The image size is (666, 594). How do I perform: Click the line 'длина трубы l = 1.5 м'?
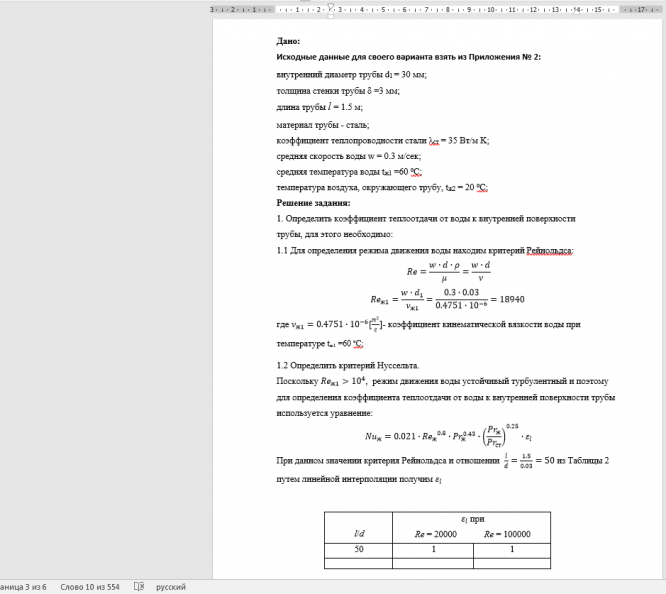pyautogui.click(x=319, y=107)
